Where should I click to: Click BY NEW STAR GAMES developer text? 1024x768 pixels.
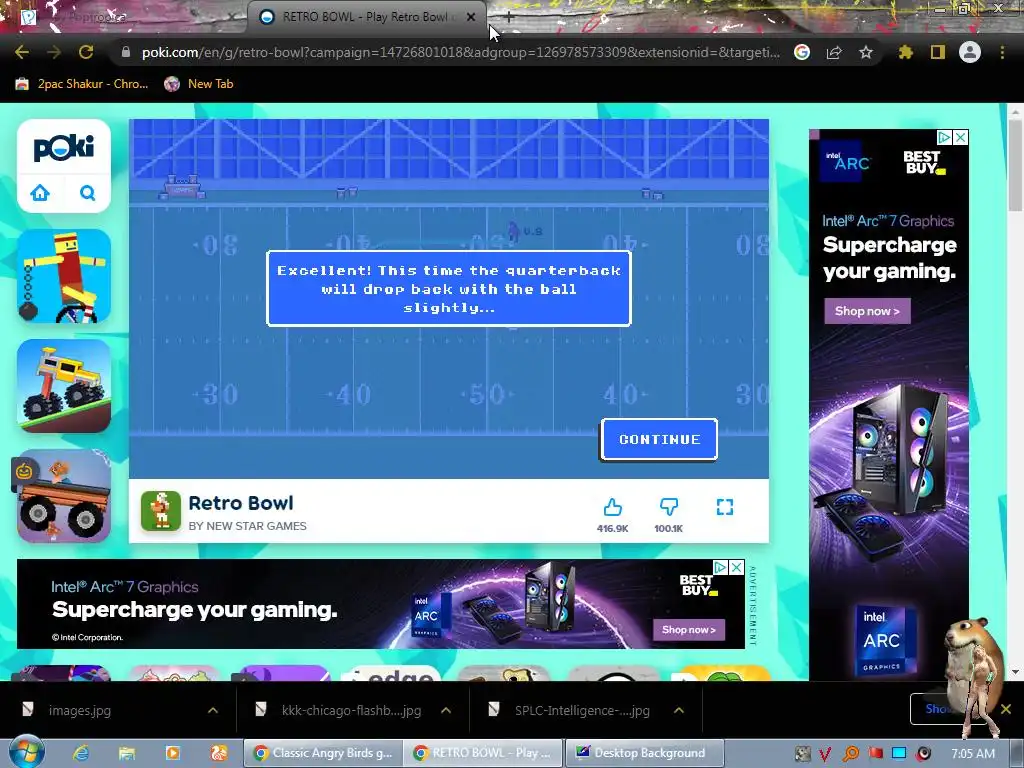click(x=247, y=526)
